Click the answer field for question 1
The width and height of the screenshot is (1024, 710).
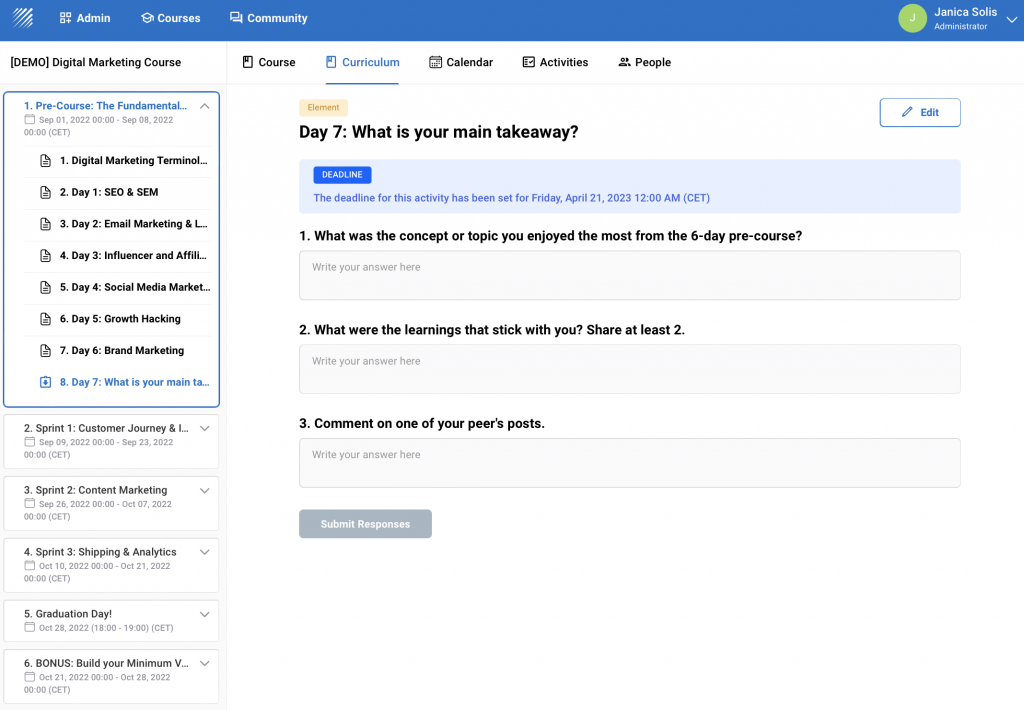click(x=629, y=275)
